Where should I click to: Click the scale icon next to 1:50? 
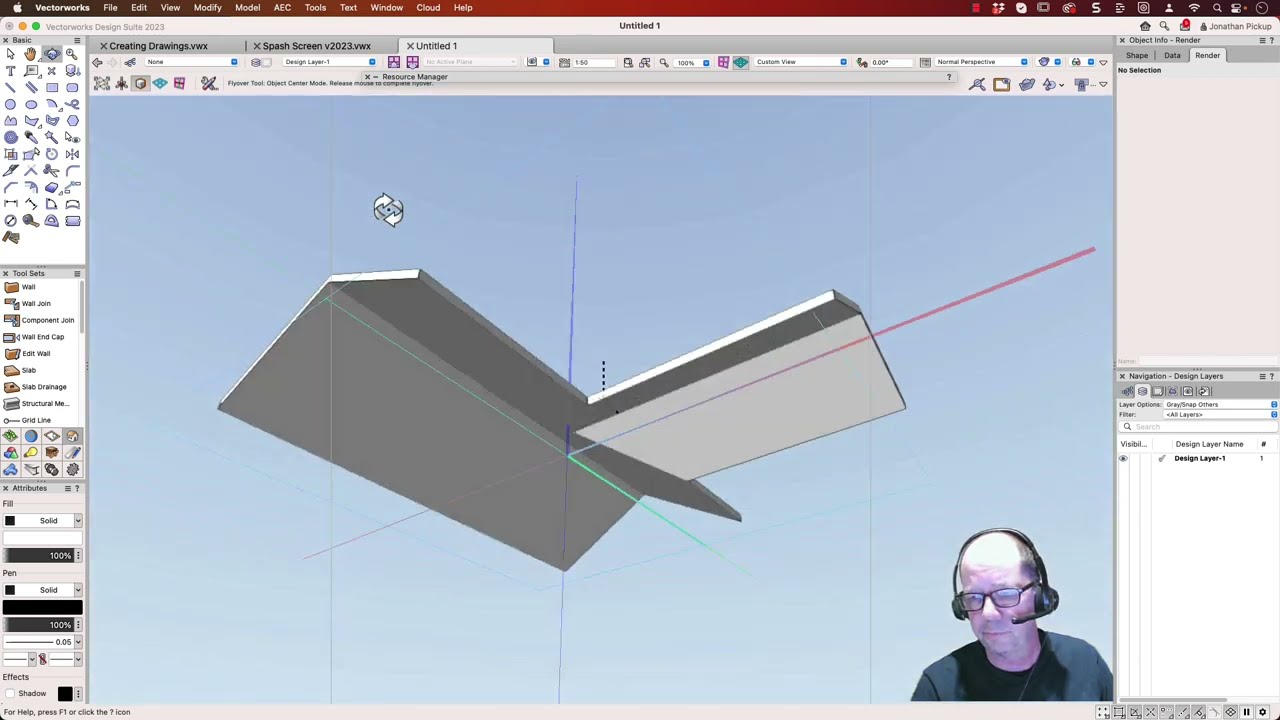[565, 62]
